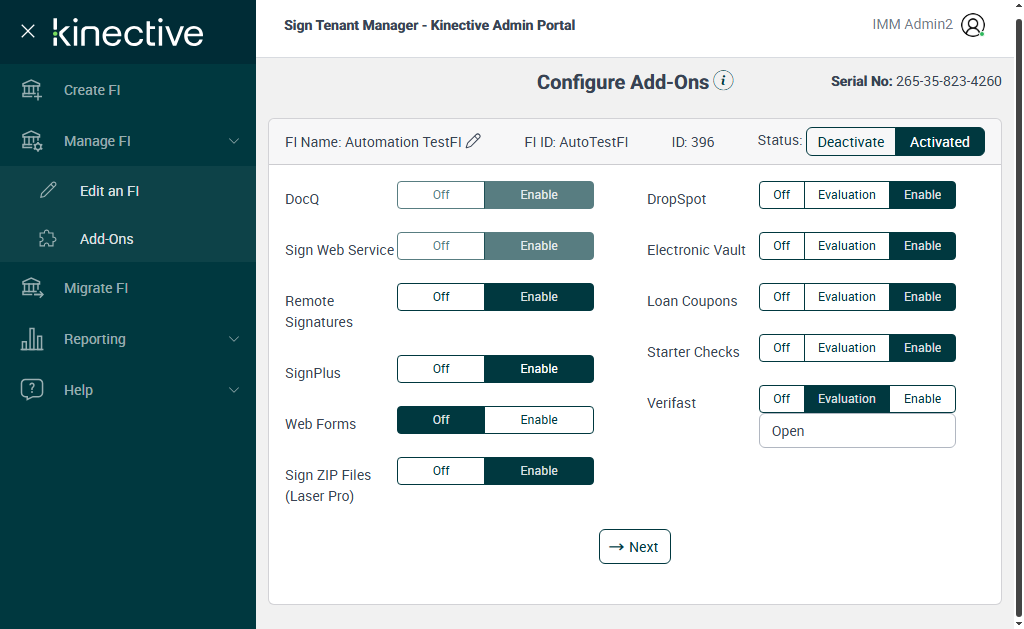Click the Manage FI bank gear icon
The height and width of the screenshot is (629, 1024).
(x=31, y=141)
